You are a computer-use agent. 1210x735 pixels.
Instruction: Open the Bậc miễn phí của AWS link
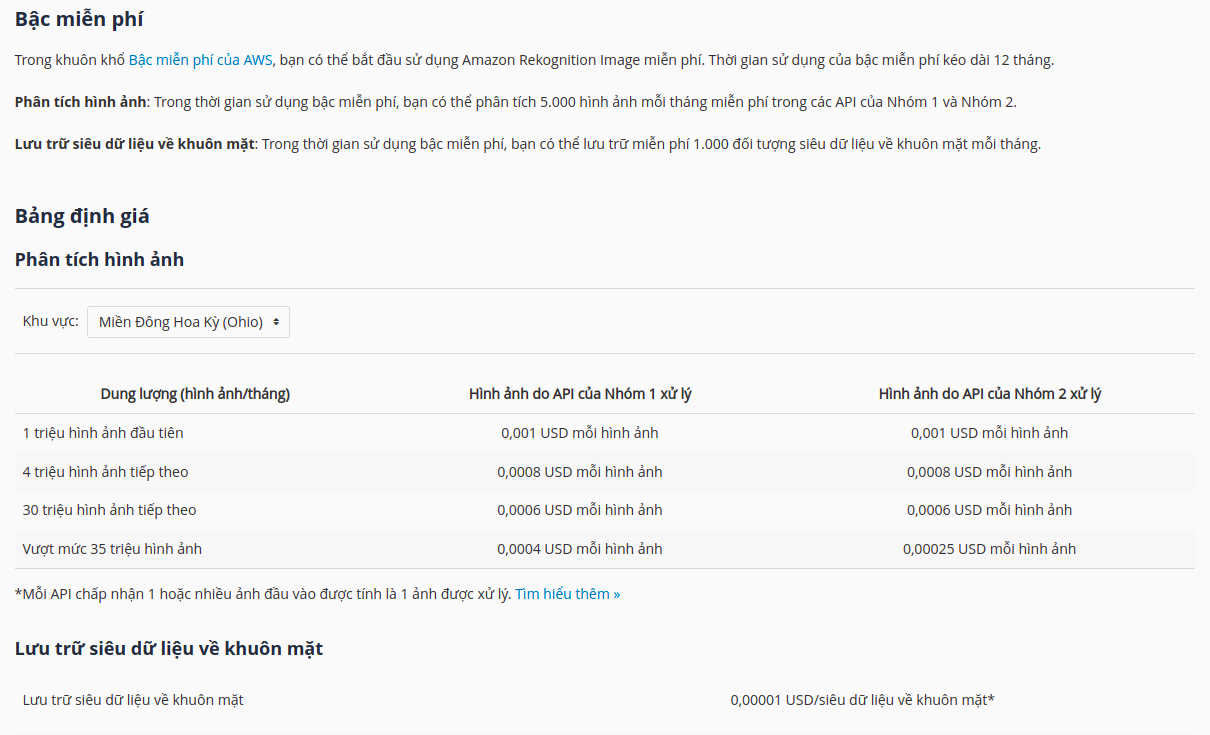pos(200,60)
